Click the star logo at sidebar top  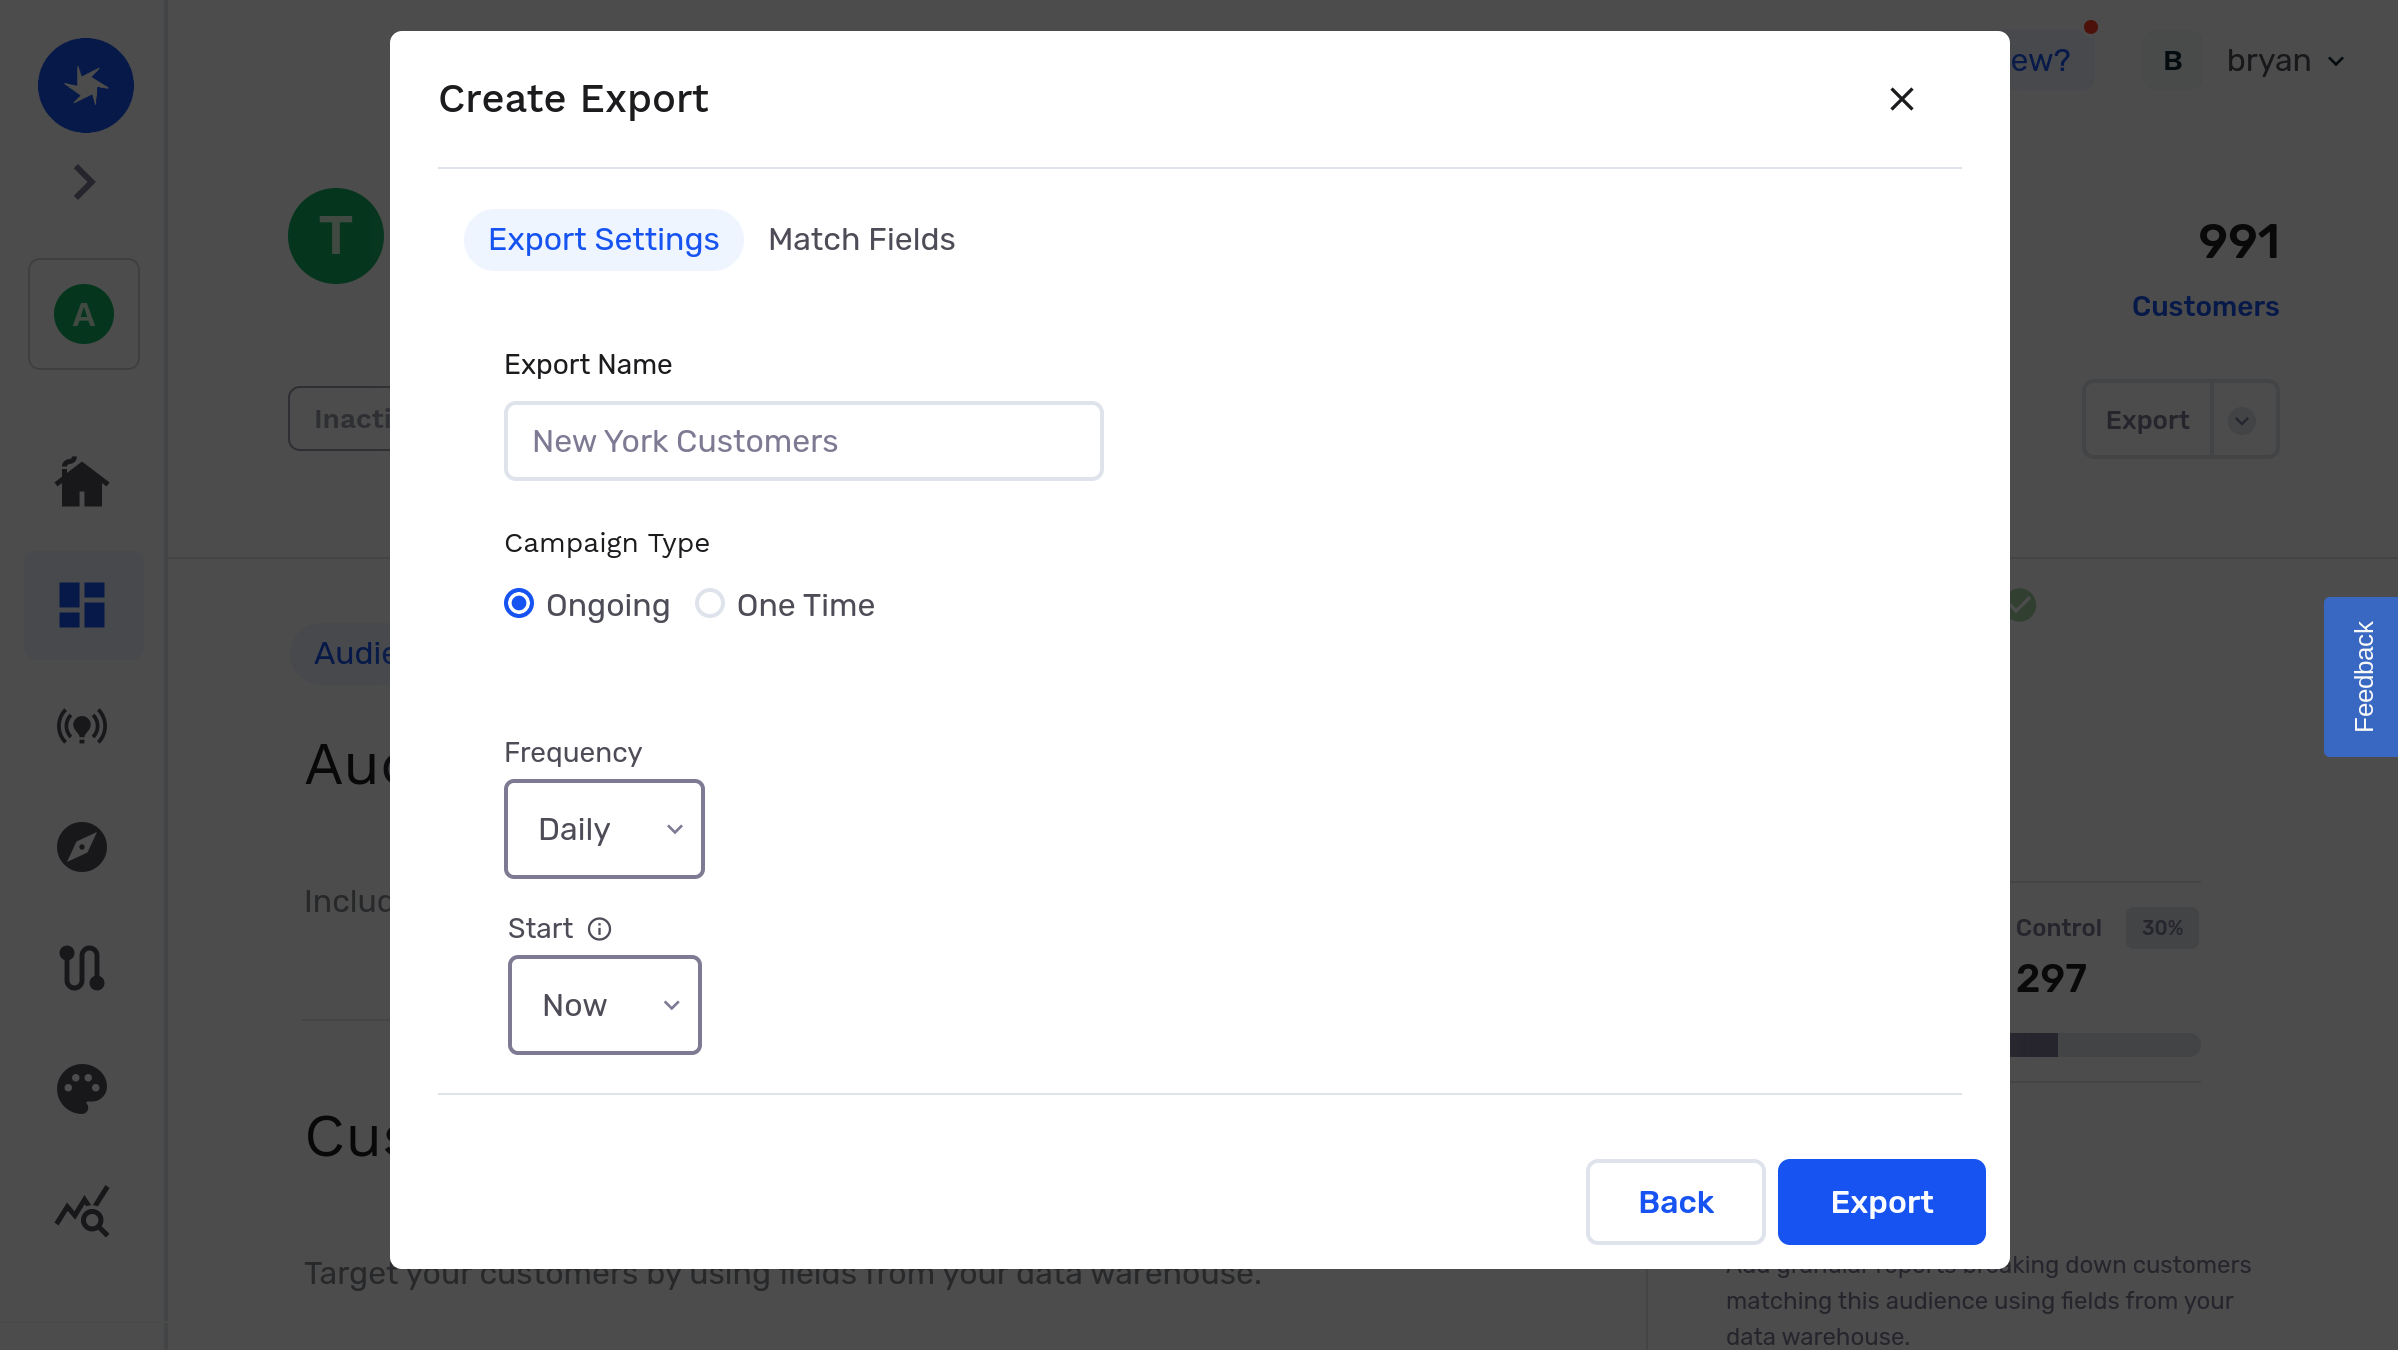pos(86,86)
